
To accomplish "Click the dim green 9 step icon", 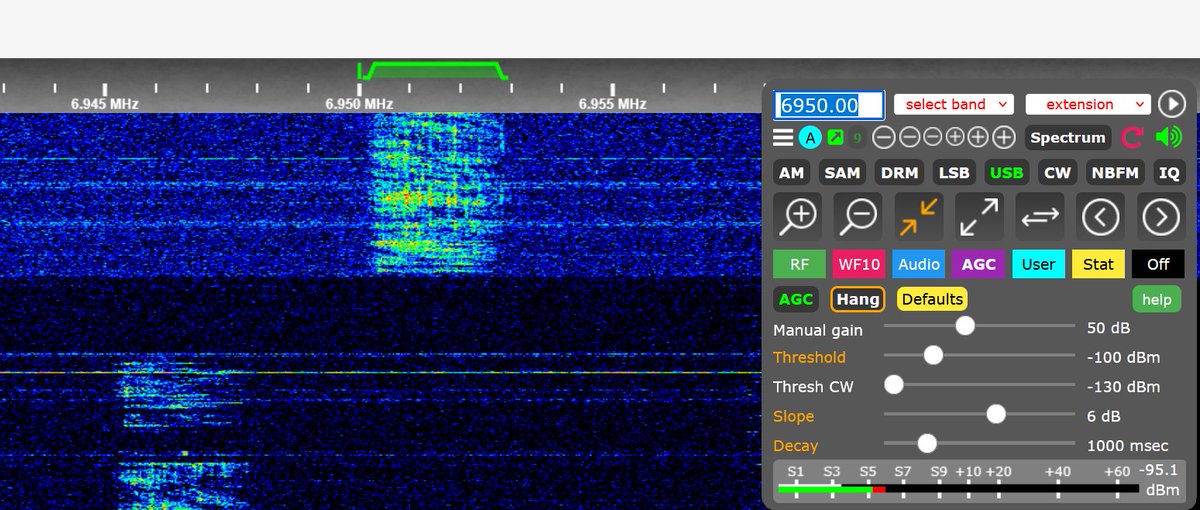I will click(857, 138).
